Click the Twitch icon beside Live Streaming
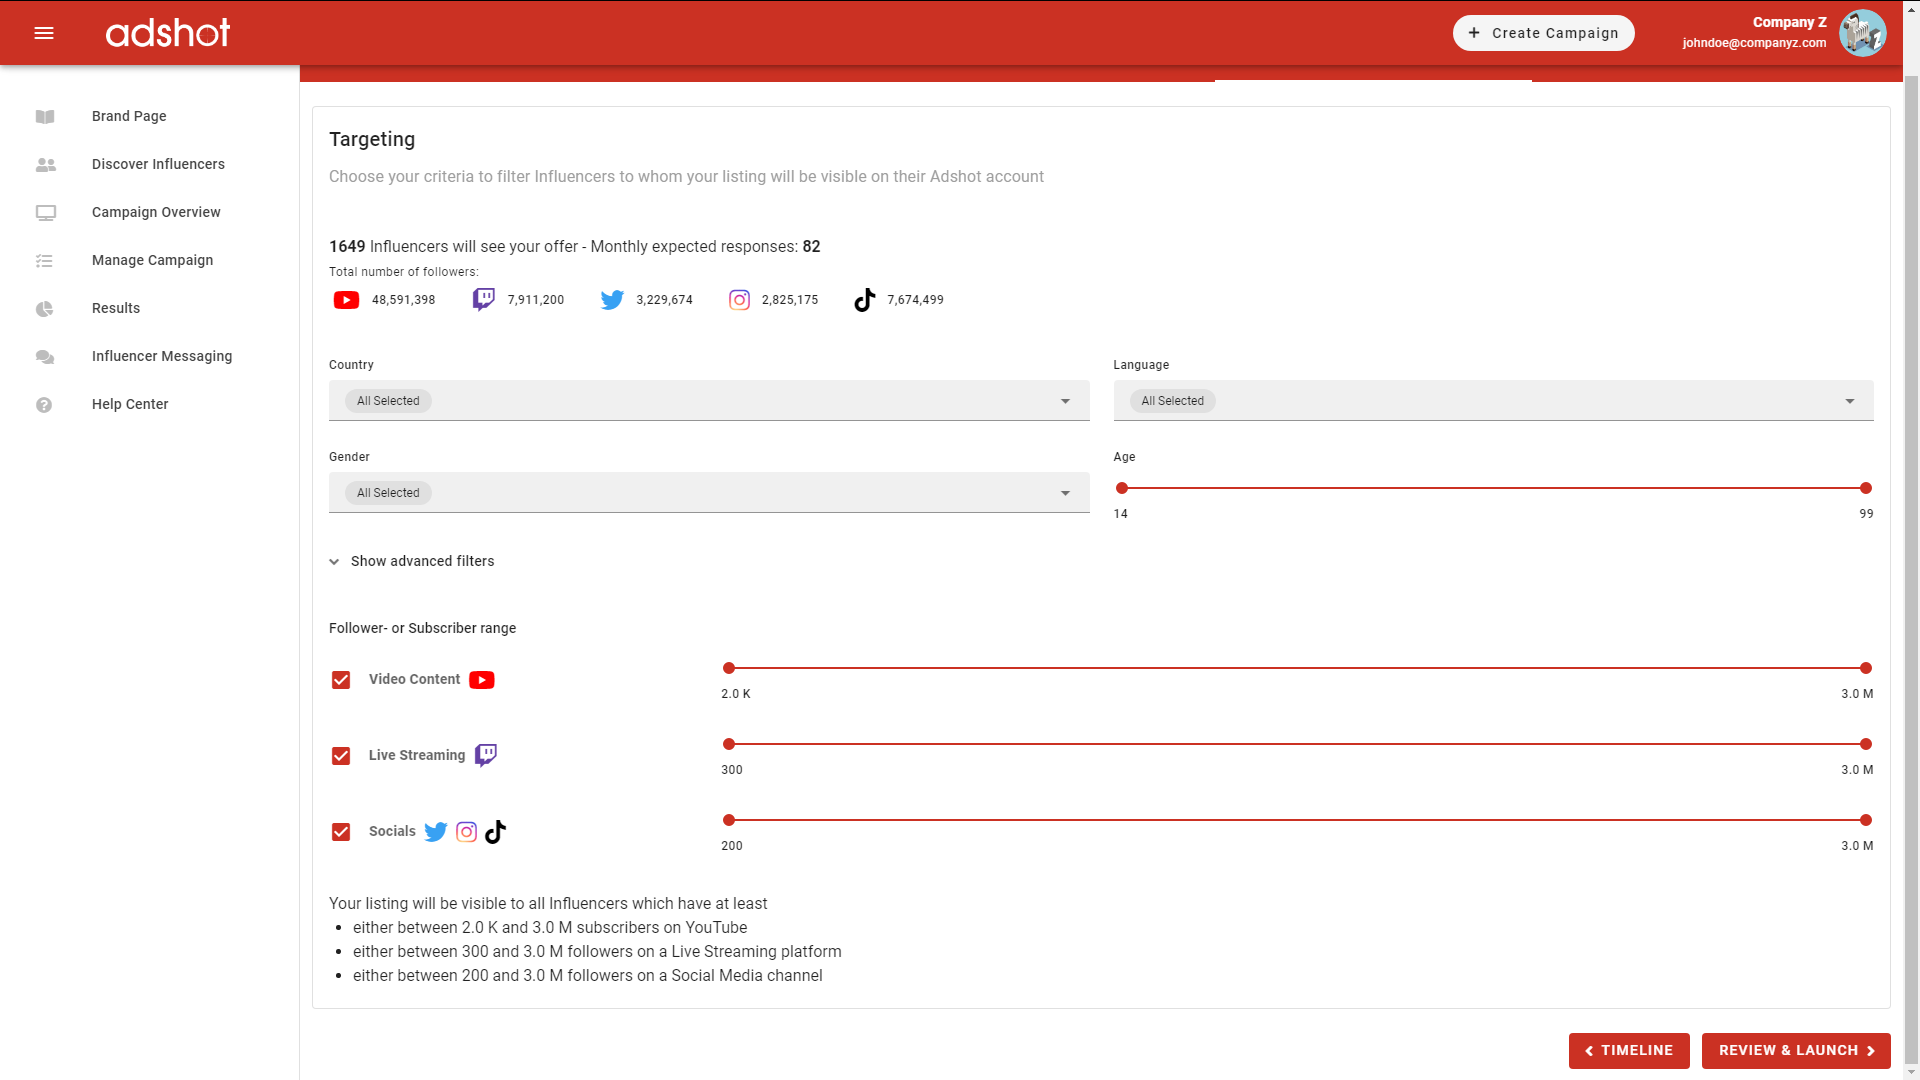The width and height of the screenshot is (1920, 1080). pos(486,755)
